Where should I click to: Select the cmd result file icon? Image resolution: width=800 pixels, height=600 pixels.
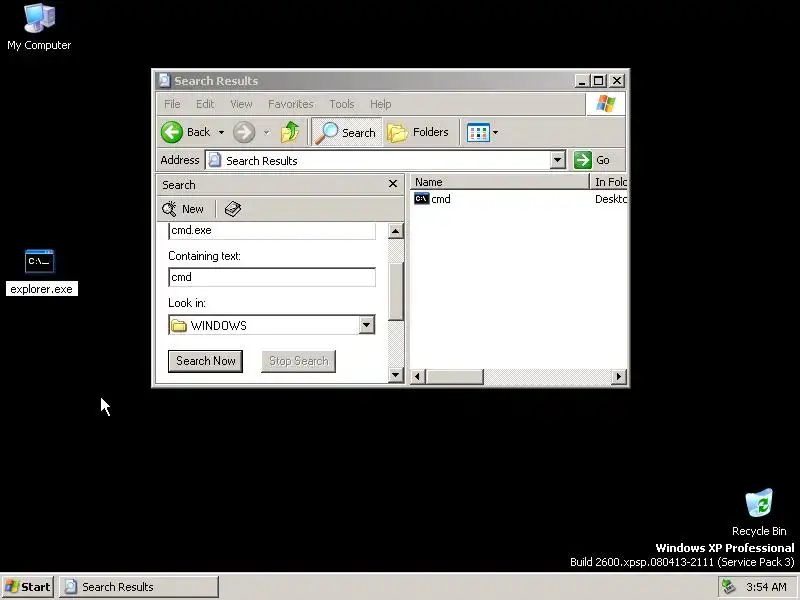tap(421, 198)
